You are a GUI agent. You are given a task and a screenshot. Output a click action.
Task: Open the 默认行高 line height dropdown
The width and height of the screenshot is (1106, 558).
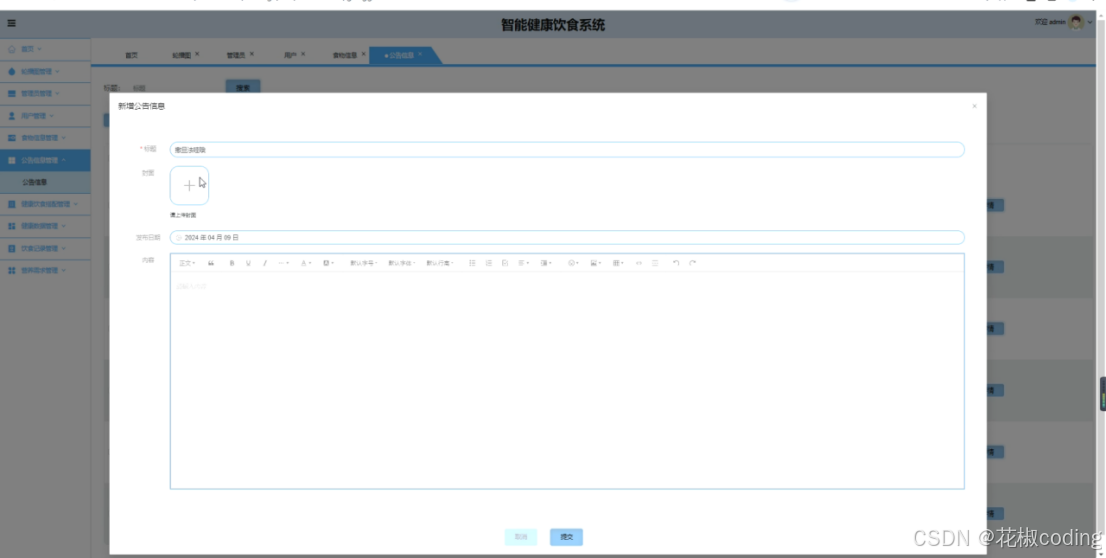coord(440,263)
